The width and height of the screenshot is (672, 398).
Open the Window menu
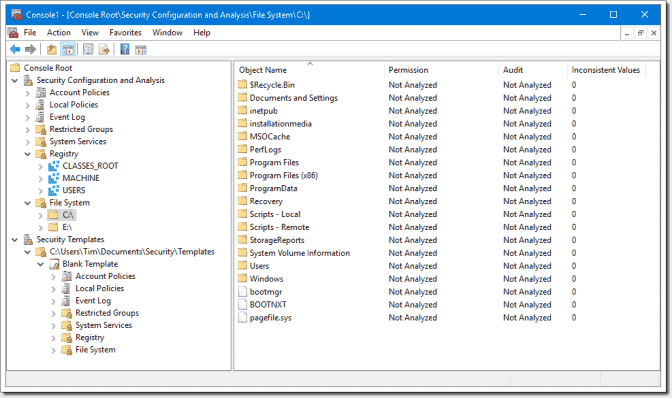[167, 33]
